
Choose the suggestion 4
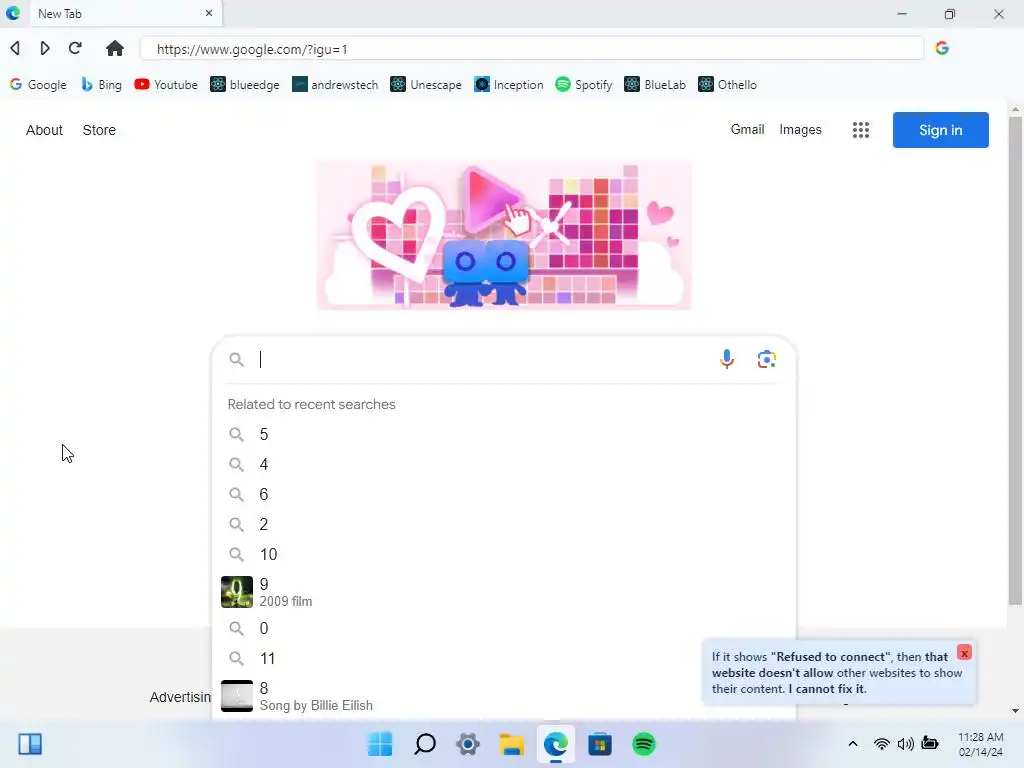point(504,464)
